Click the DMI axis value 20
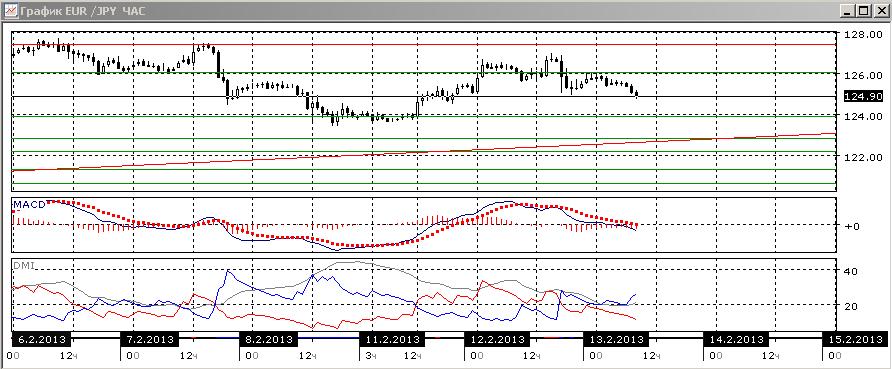Image resolution: width=892 pixels, height=369 pixels. [x=852, y=306]
